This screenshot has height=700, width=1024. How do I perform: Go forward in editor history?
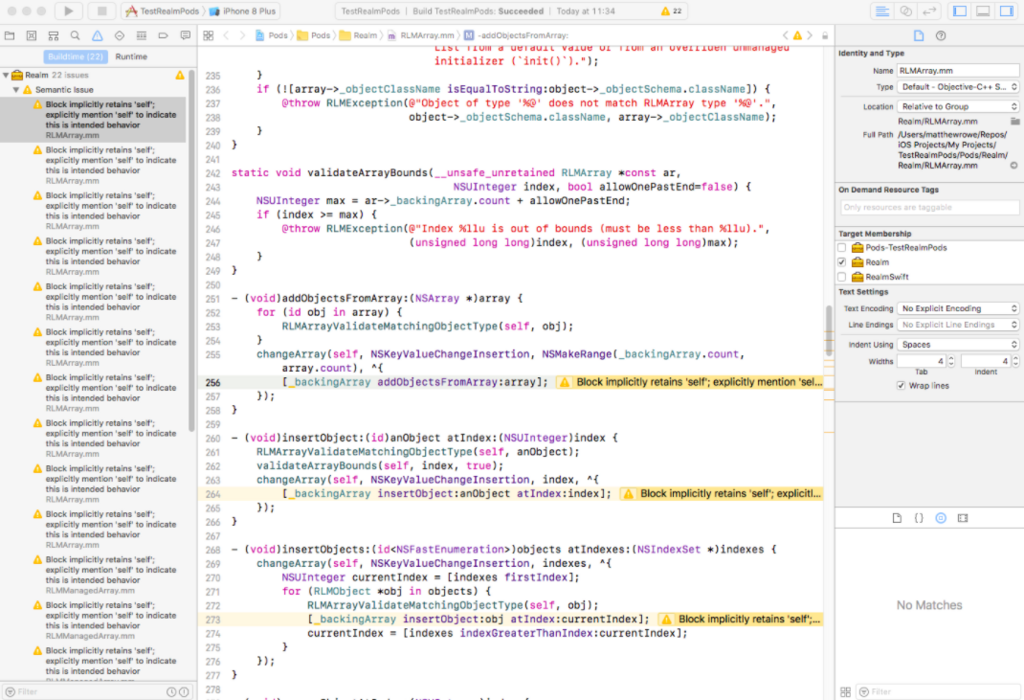click(242, 36)
